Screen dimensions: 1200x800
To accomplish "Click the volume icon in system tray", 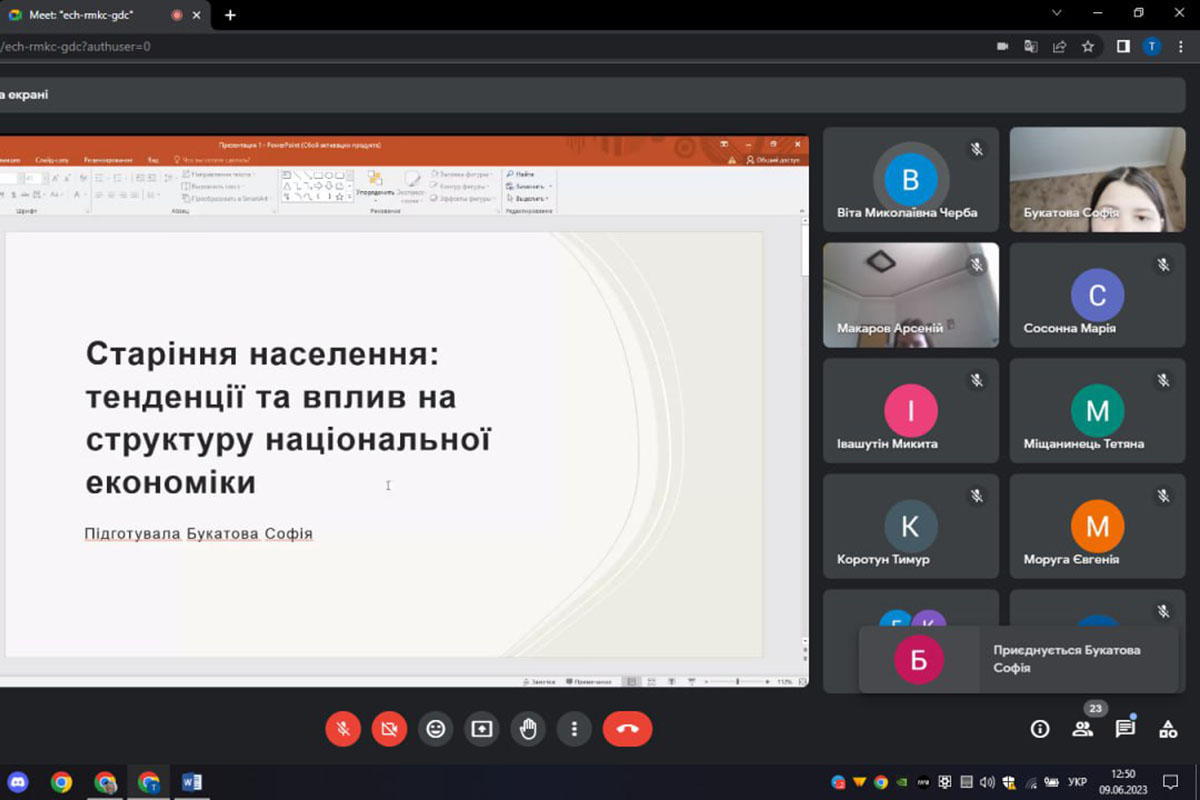I will pyautogui.click(x=988, y=782).
